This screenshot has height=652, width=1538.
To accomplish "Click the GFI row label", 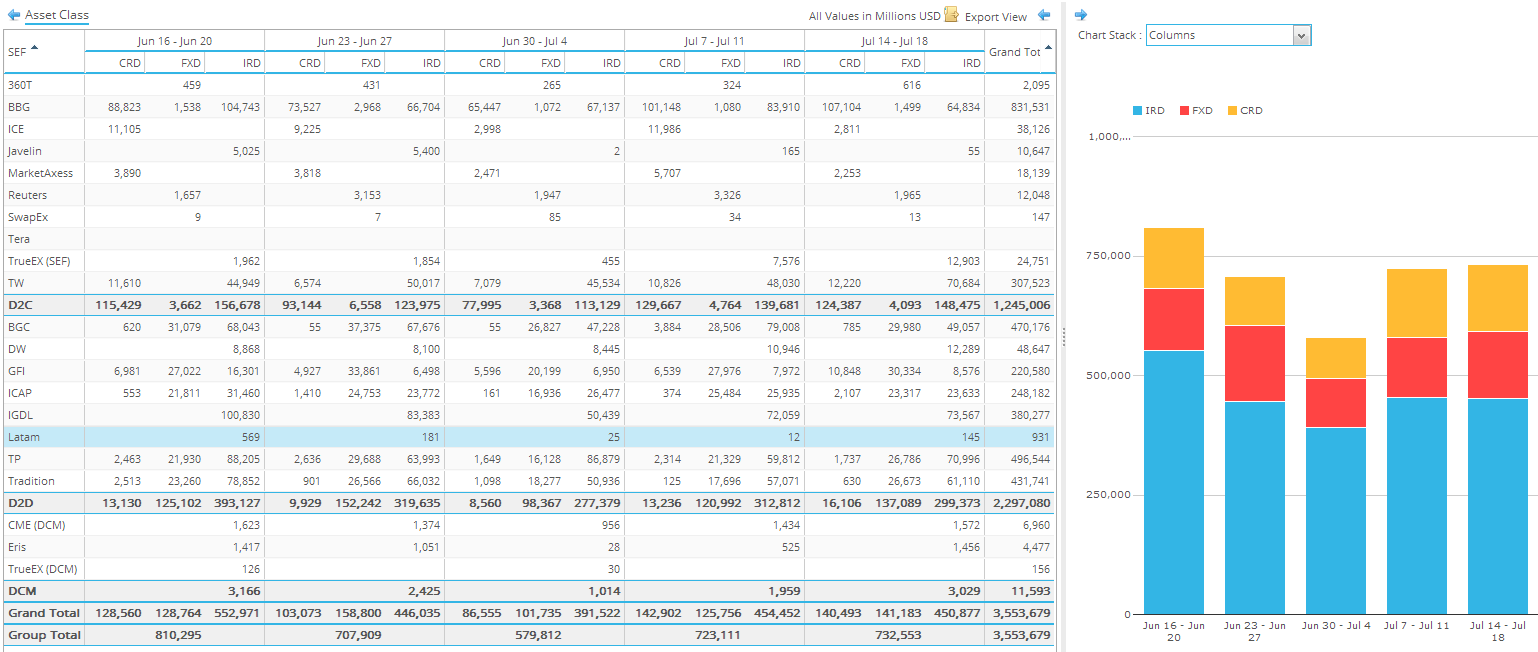I will tap(17, 371).
